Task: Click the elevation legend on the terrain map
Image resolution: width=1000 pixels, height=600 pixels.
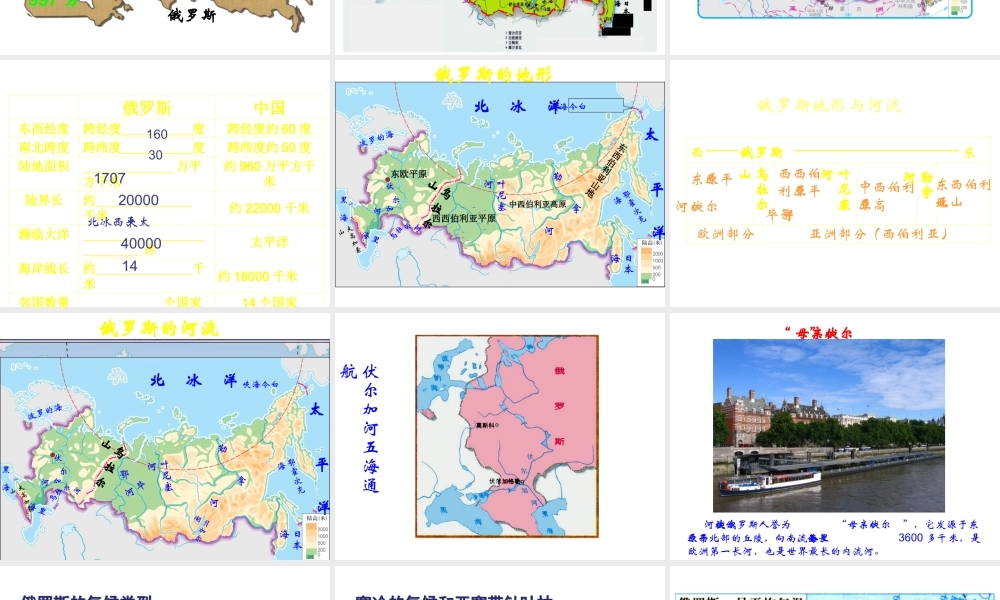Action: pos(652,261)
